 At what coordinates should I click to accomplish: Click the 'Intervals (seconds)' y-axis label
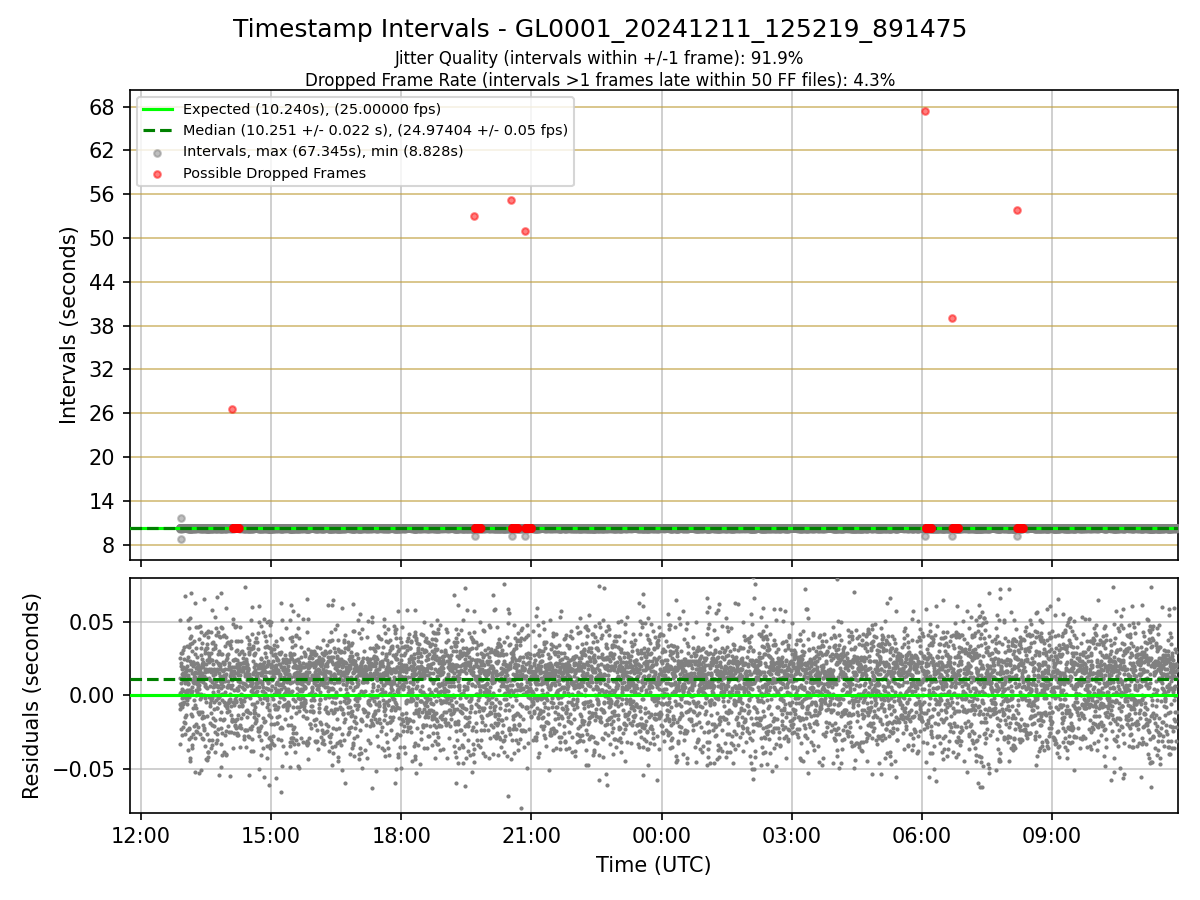tap(68, 325)
